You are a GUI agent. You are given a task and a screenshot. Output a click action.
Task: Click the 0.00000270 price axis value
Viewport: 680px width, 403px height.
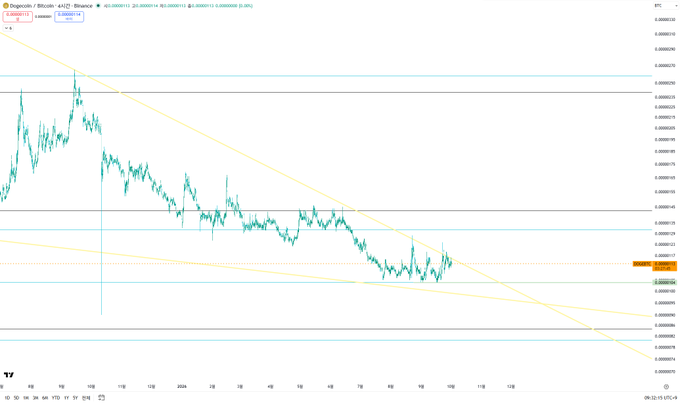coord(665,66)
